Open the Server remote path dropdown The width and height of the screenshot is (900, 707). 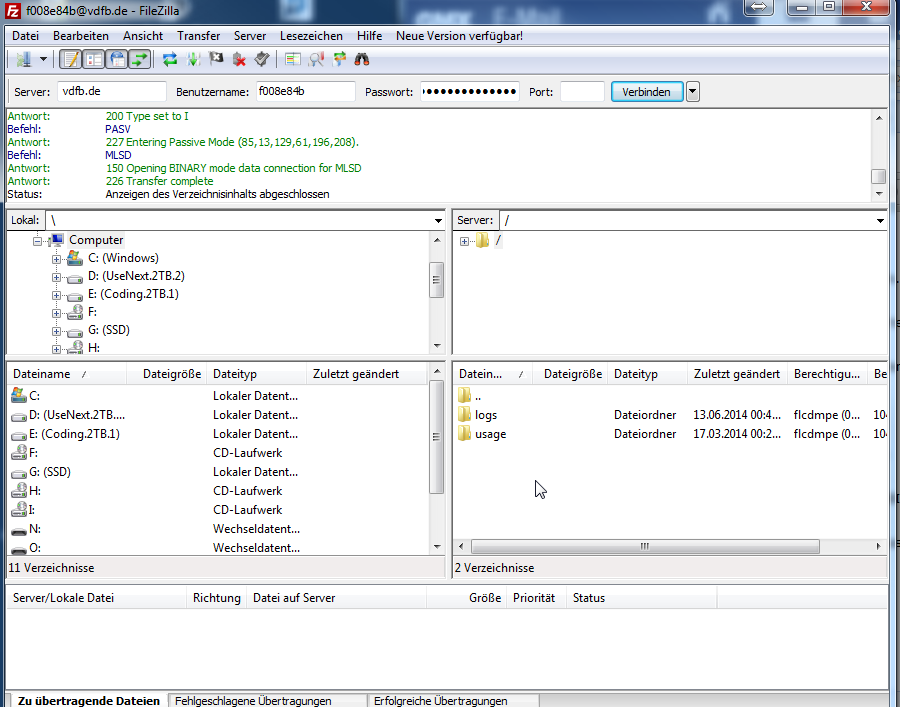pyautogui.click(x=880, y=221)
